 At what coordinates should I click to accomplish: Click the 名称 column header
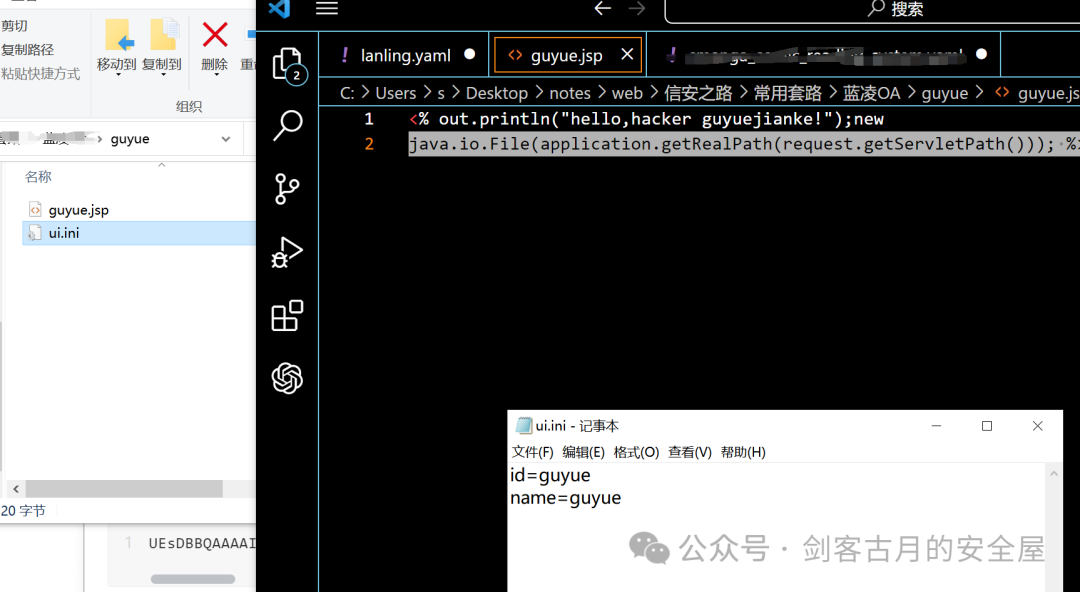point(38,177)
